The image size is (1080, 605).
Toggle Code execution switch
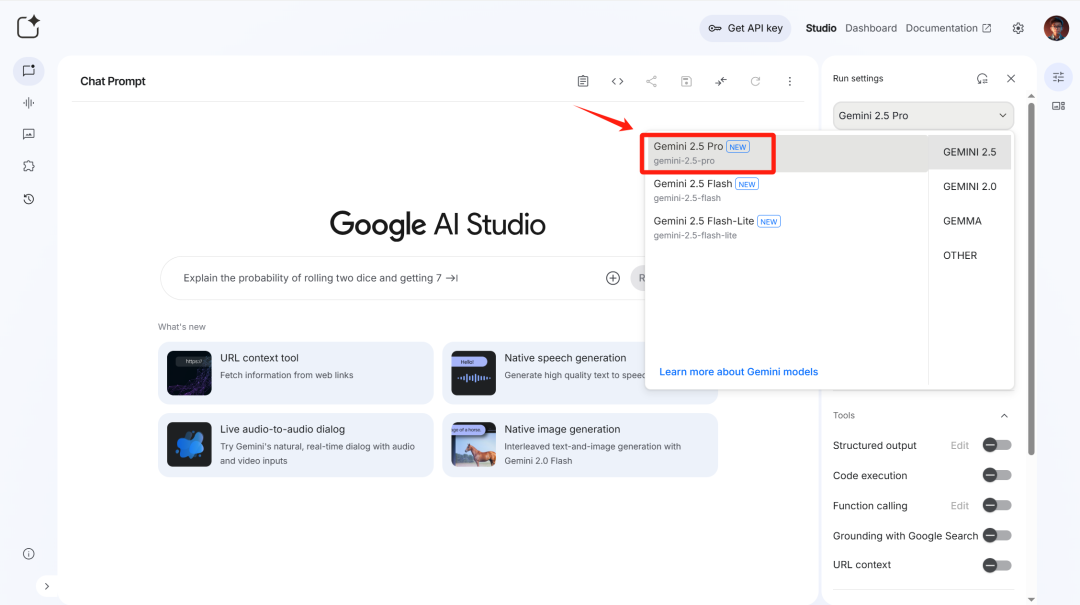click(x=997, y=475)
